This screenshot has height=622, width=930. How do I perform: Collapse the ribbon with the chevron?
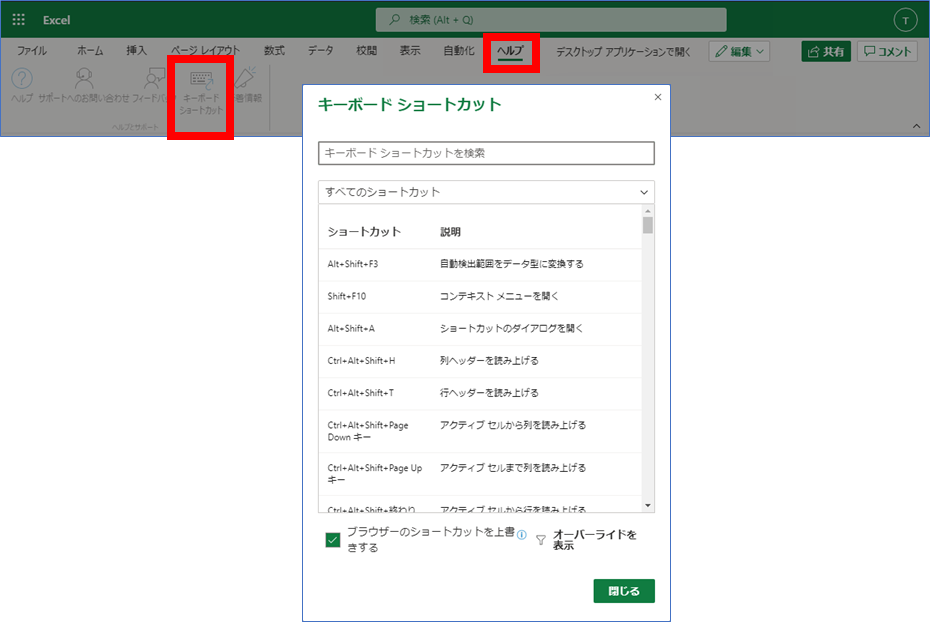point(916,126)
